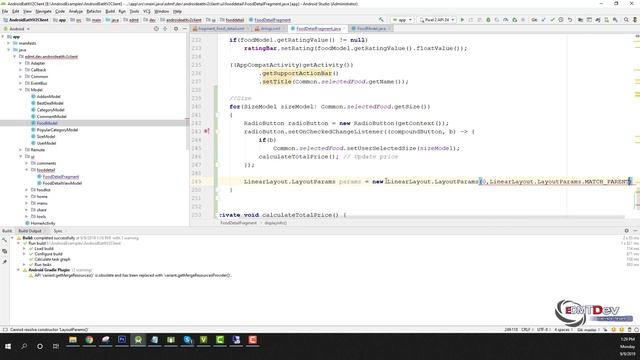Select the Sync tab in Build panel
This screenshot has width=640, height=360.
pos(58,231)
